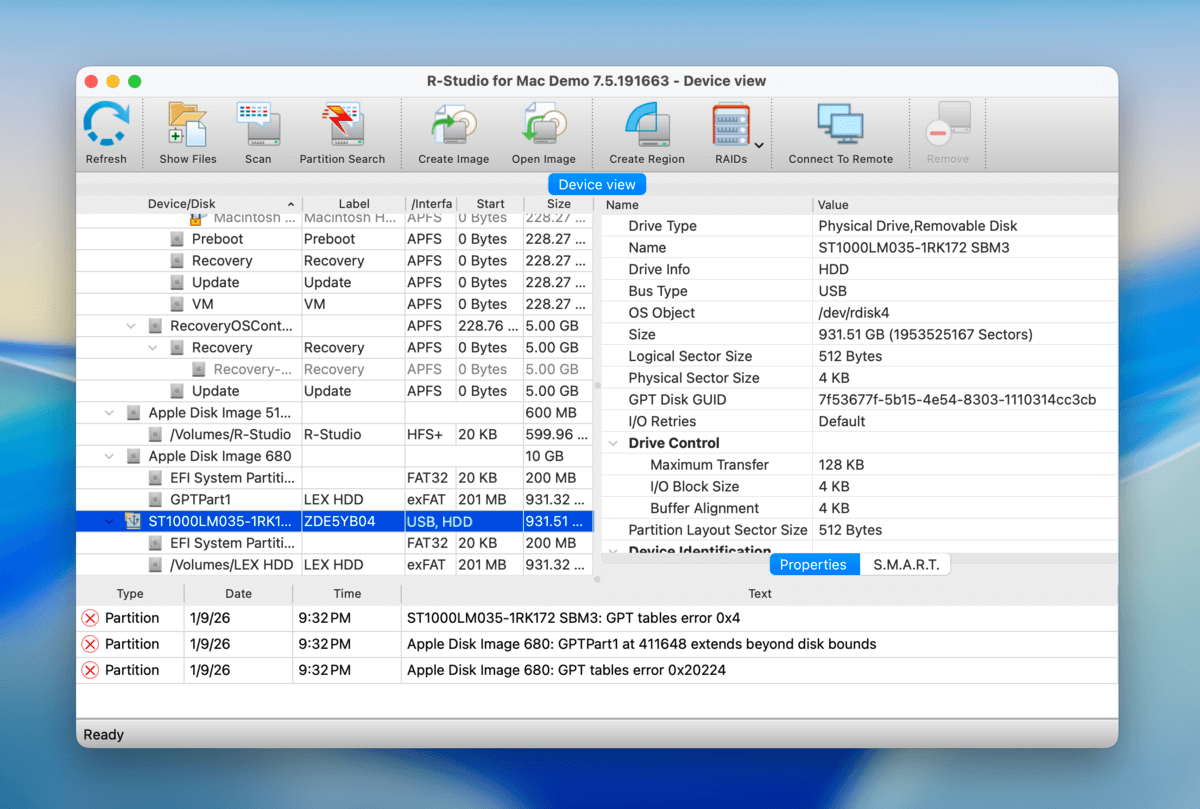Viewport: 1200px width, 809px height.
Task: Sort by the Device/Disk column header
Action: click(182, 205)
